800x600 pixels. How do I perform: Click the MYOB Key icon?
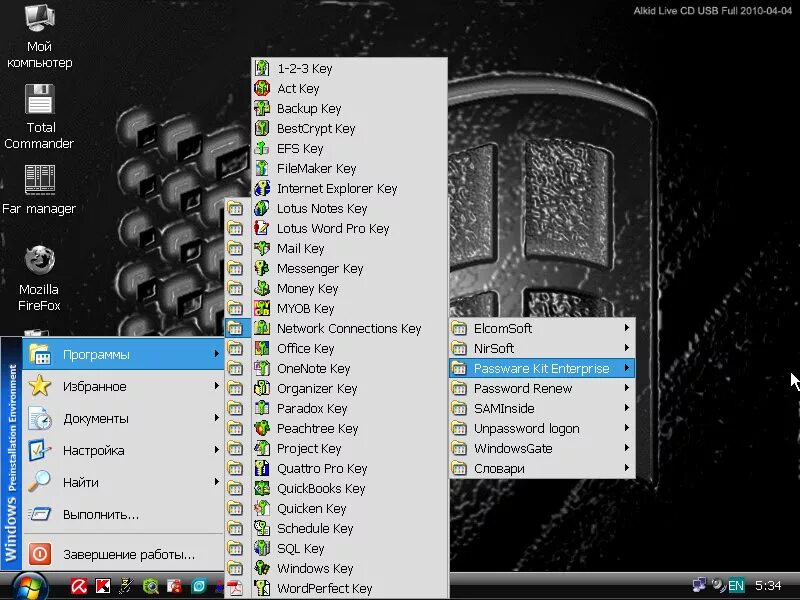[x=262, y=308]
